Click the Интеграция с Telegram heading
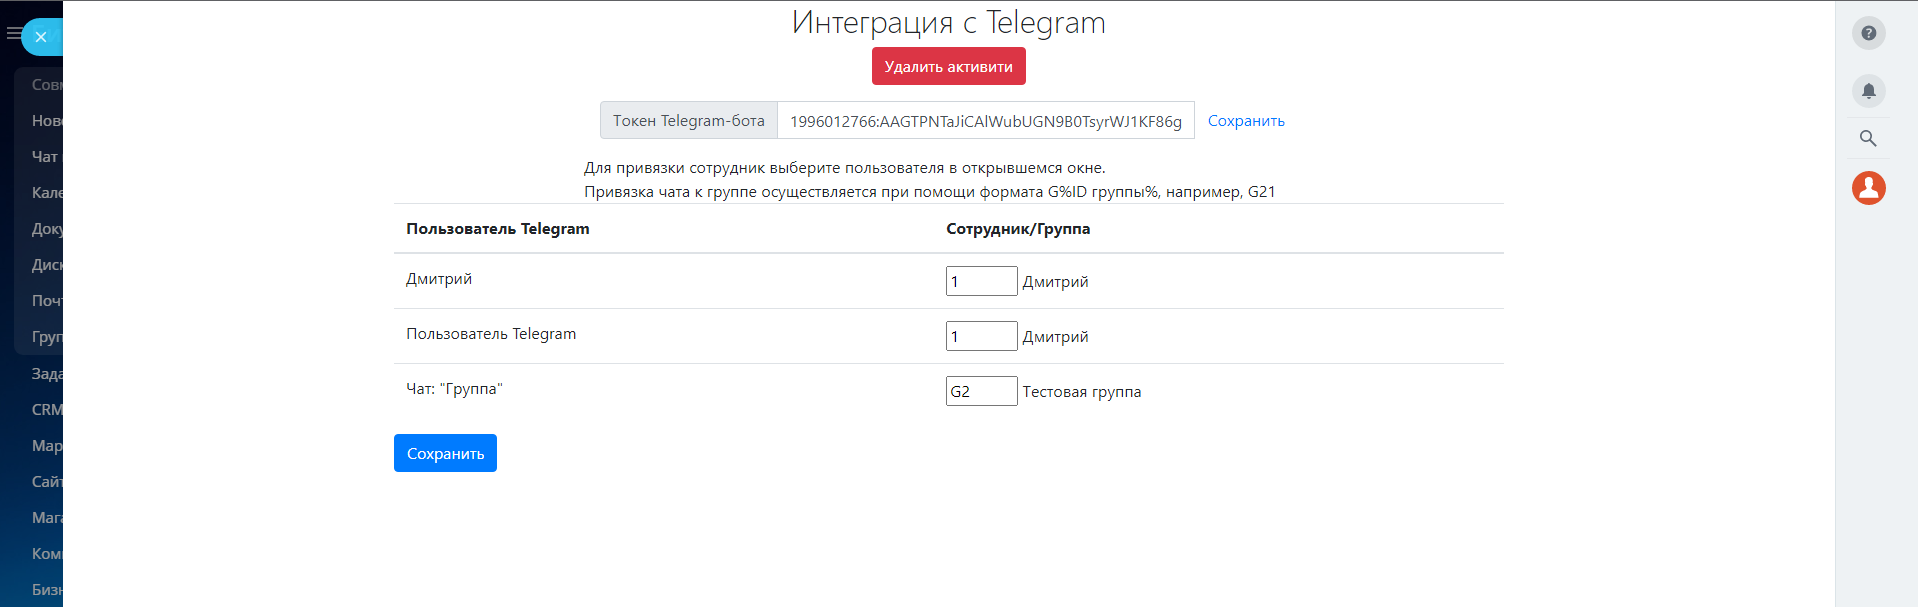The width and height of the screenshot is (1918, 607). 948,22
